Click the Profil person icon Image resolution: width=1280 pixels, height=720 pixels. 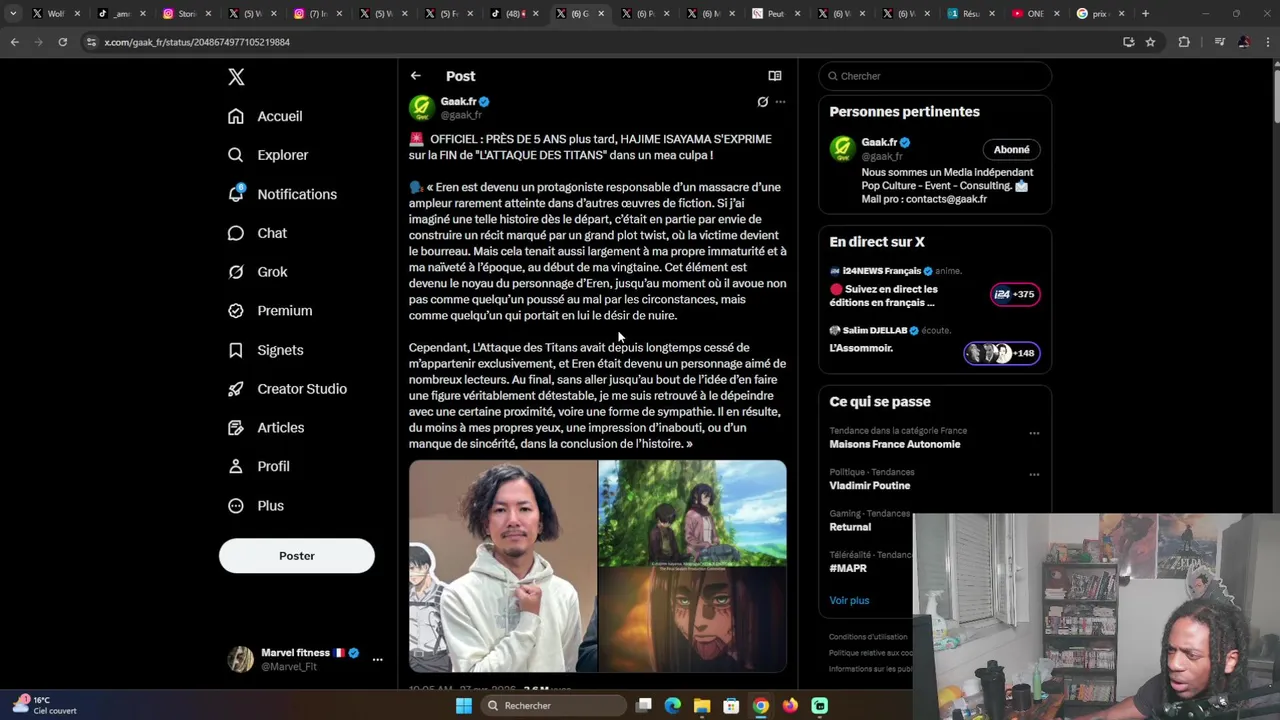point(236,466)
